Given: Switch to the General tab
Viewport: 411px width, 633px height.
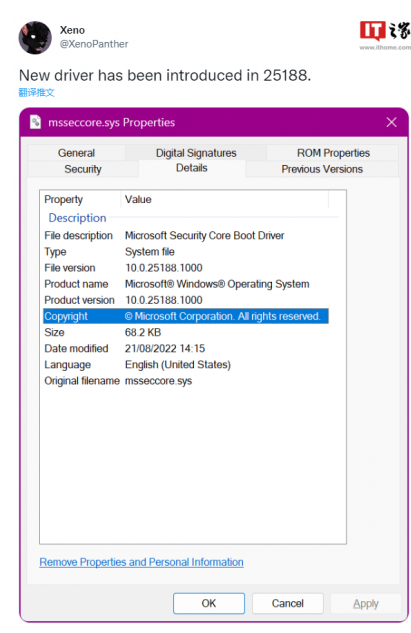Looking at the screenshot, I should click(76, 153).
